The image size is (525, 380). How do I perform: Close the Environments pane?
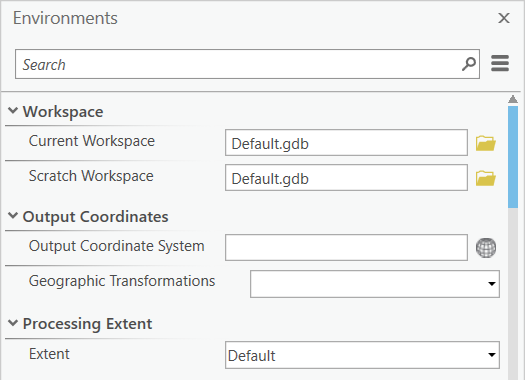[504, 18]
